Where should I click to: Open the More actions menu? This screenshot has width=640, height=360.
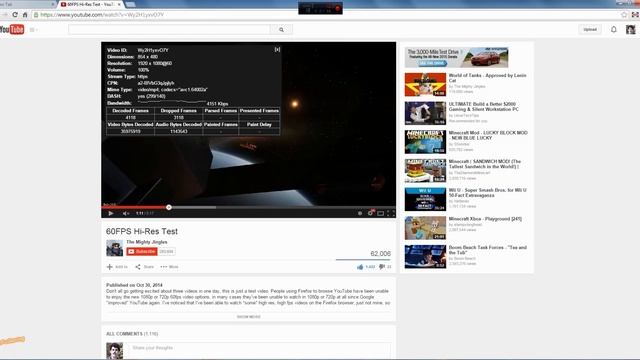[169, 267]
